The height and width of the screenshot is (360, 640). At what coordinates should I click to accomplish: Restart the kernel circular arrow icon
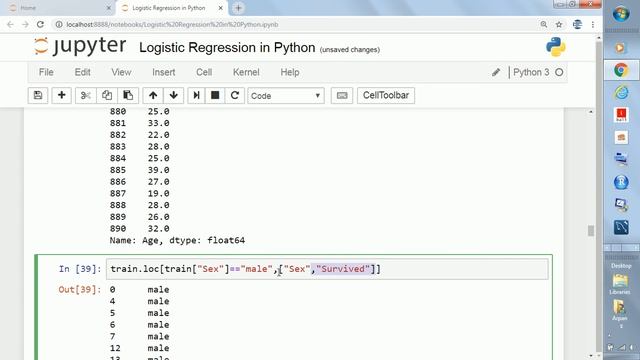[x=235, y=96]
